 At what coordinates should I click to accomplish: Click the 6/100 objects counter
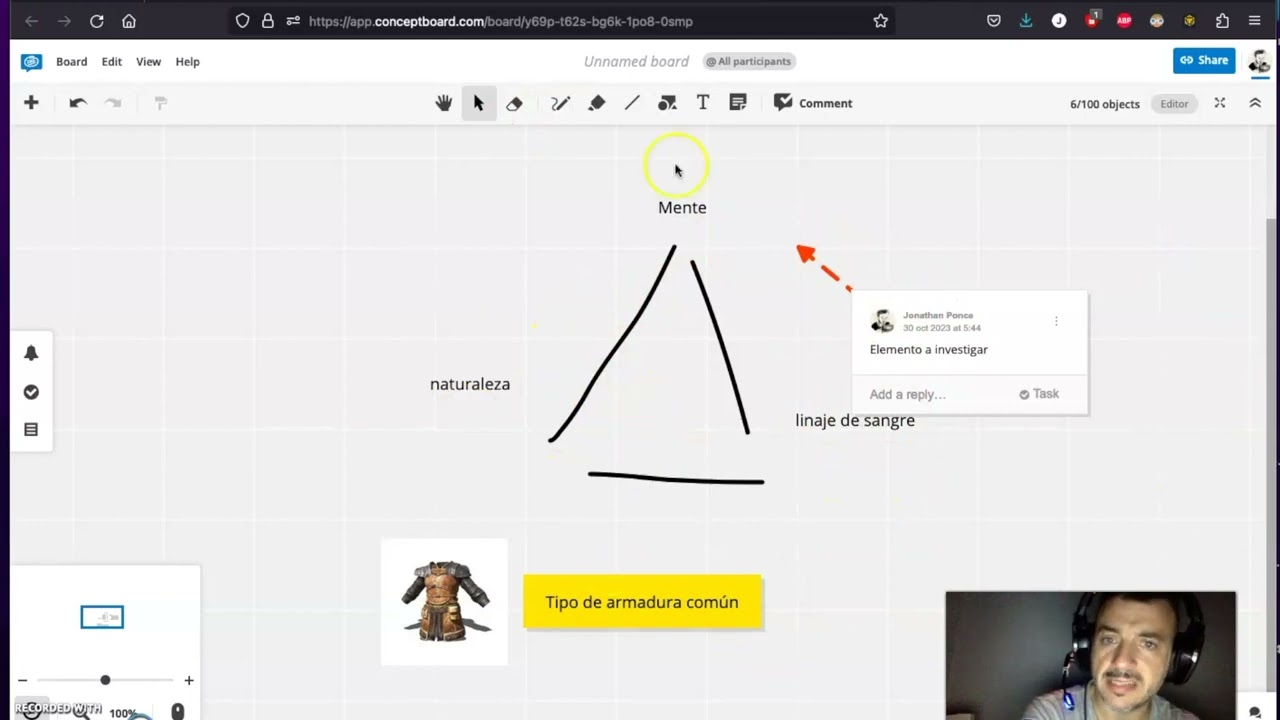1104,104
